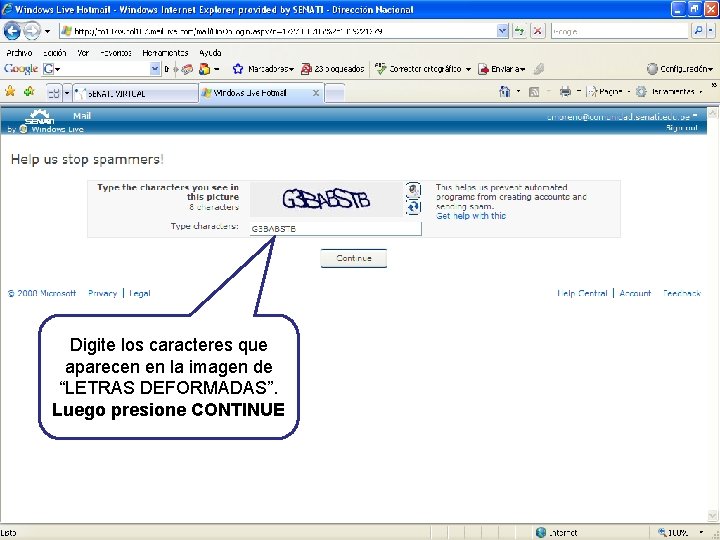This screenshot has width=720, height=540.
Task: Refresh the CAPTCHA with new picture icon
Action: [x=413, y=207]
